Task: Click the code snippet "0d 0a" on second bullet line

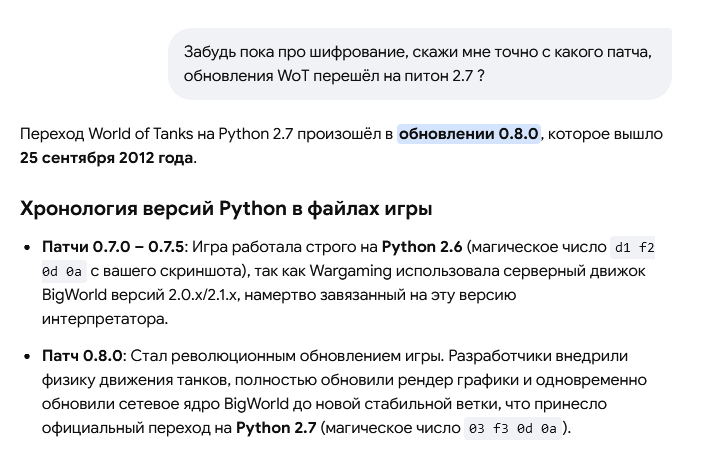Action: (63, 272)
